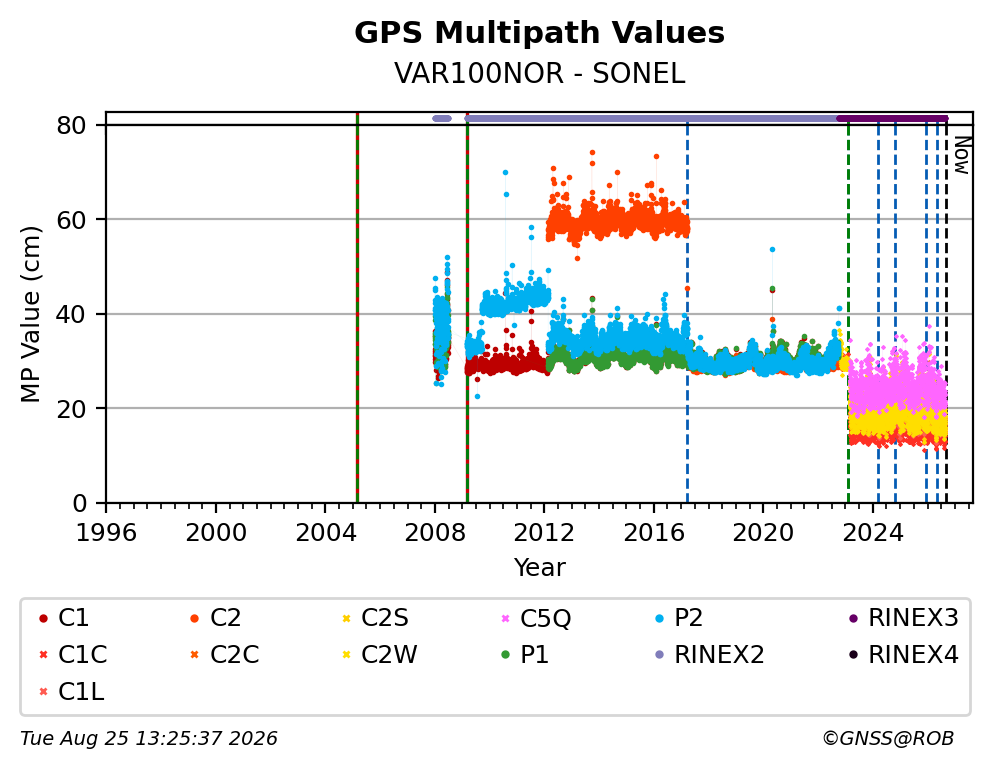Click the 2000 x-axis tick label
The image size is (992, 769).
click(216, 533)
